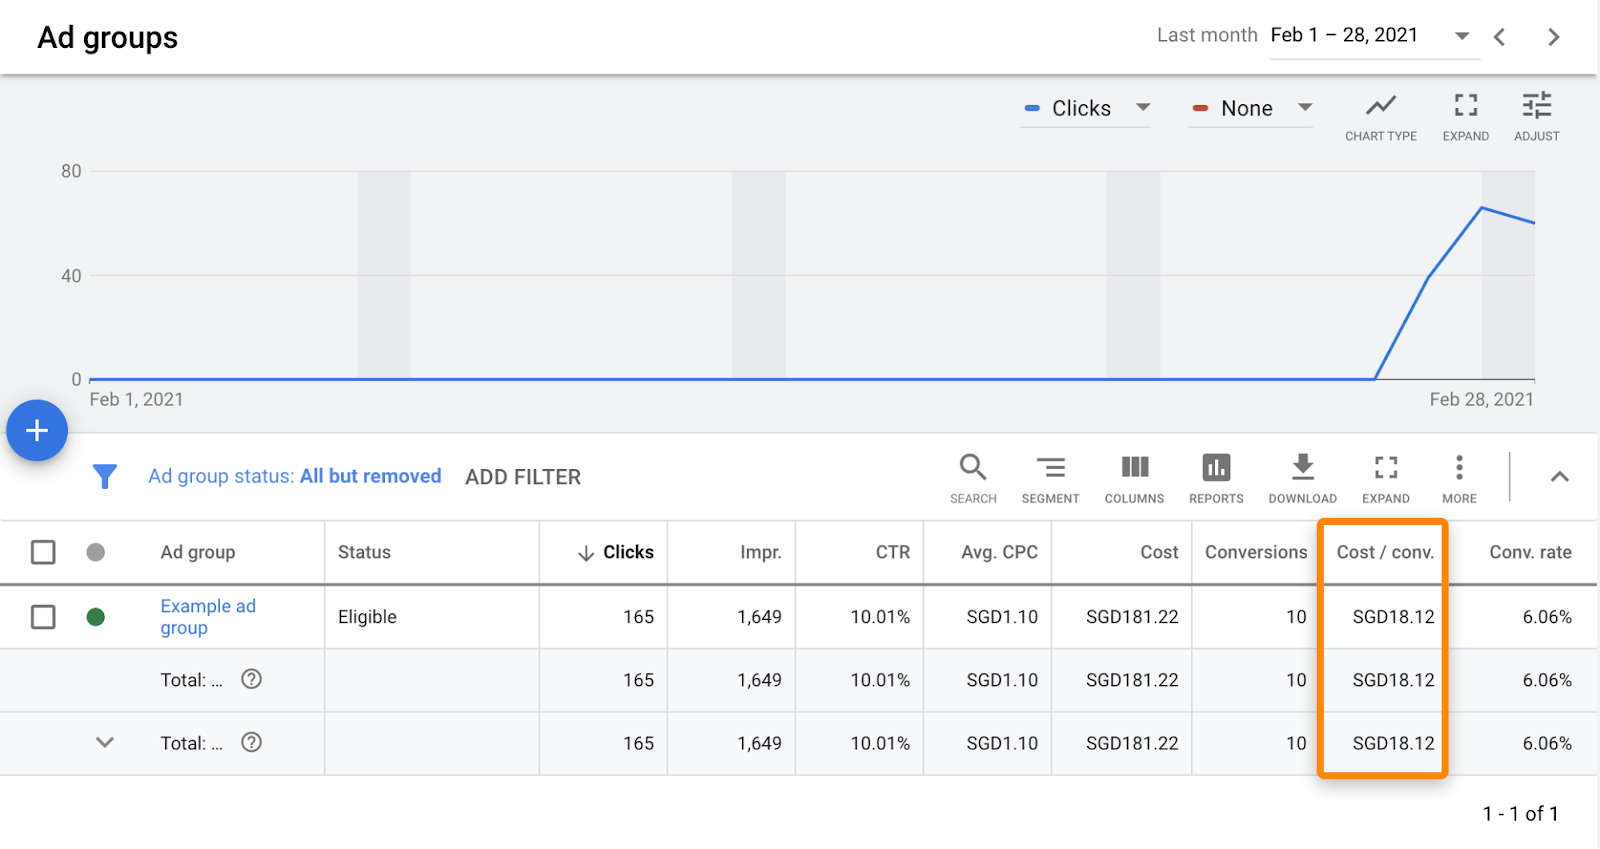Open the Segment options
The width and height of the screenshot is (1600, 849).
(1050, 478)
